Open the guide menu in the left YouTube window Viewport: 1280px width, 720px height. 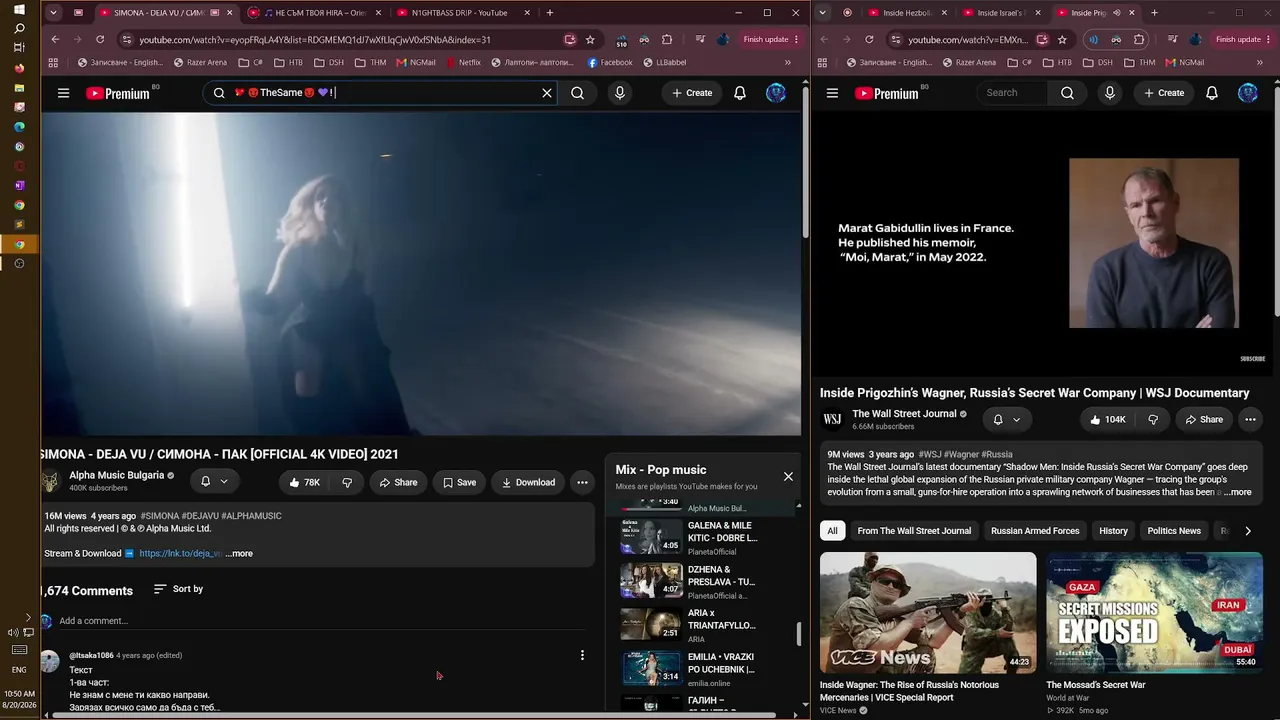tap(63, 93)
